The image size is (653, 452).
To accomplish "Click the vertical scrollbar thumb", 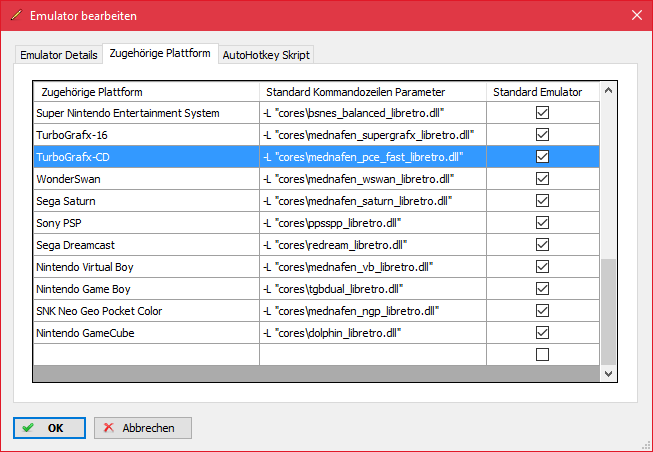I will pos(608,312).
